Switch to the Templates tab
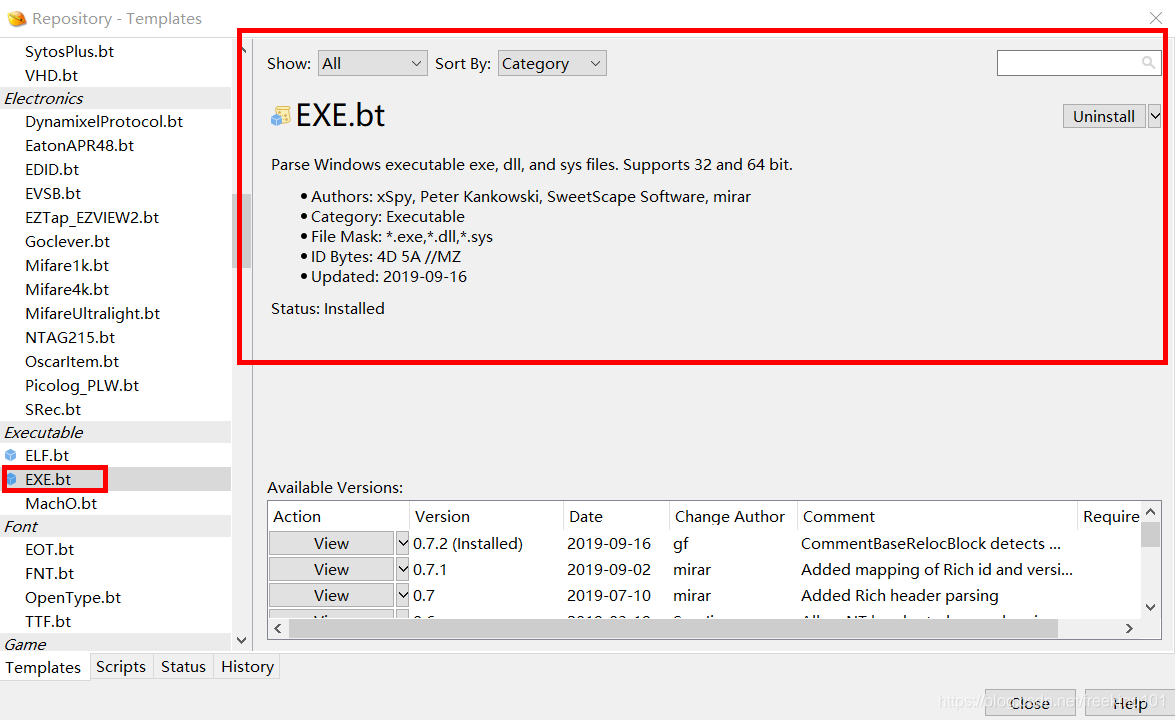This screenshot has height=720, width=1175. (x=43, y=667)
